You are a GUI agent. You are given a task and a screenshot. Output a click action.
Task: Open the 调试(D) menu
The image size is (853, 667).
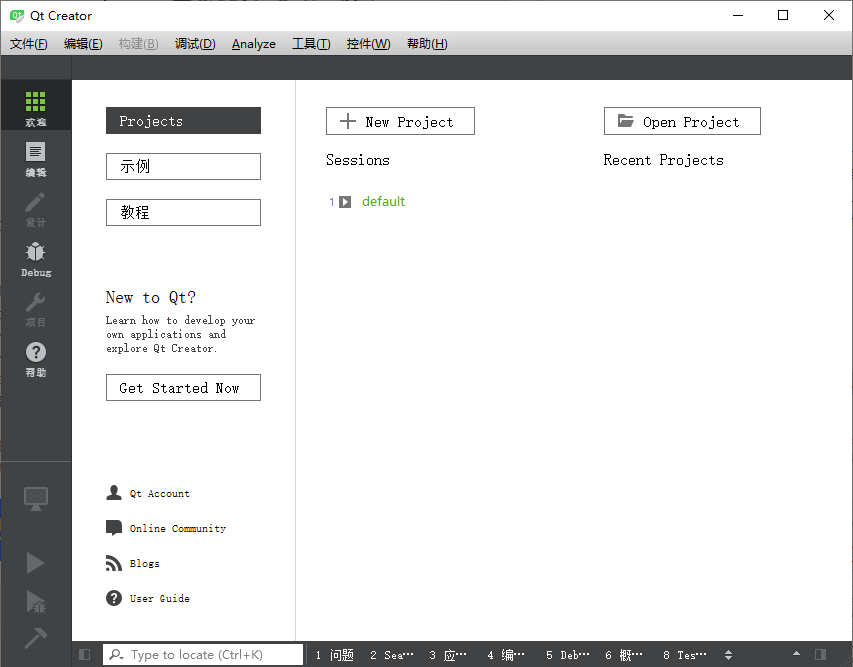(195, 44)
